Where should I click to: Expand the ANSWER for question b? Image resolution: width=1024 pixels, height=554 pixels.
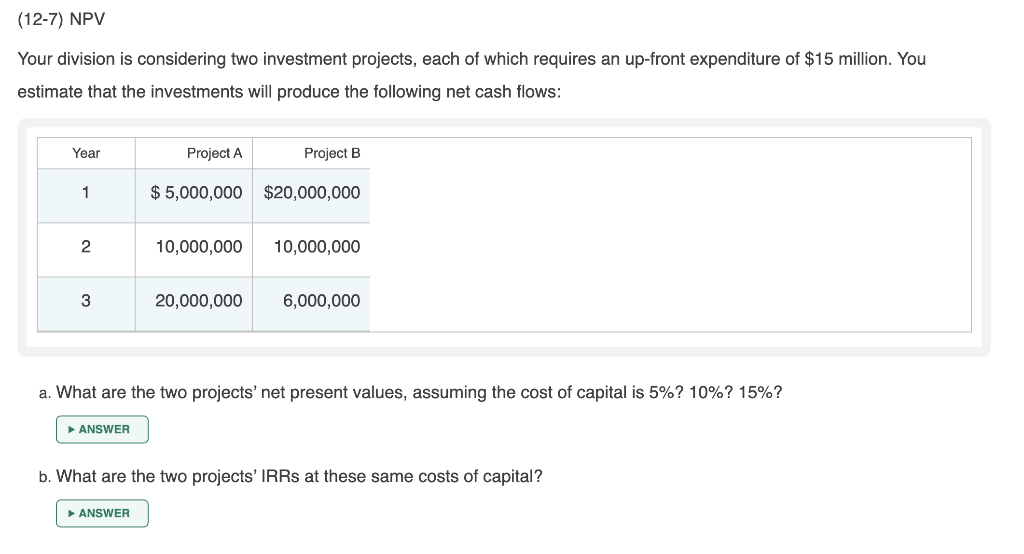point(102,513)
